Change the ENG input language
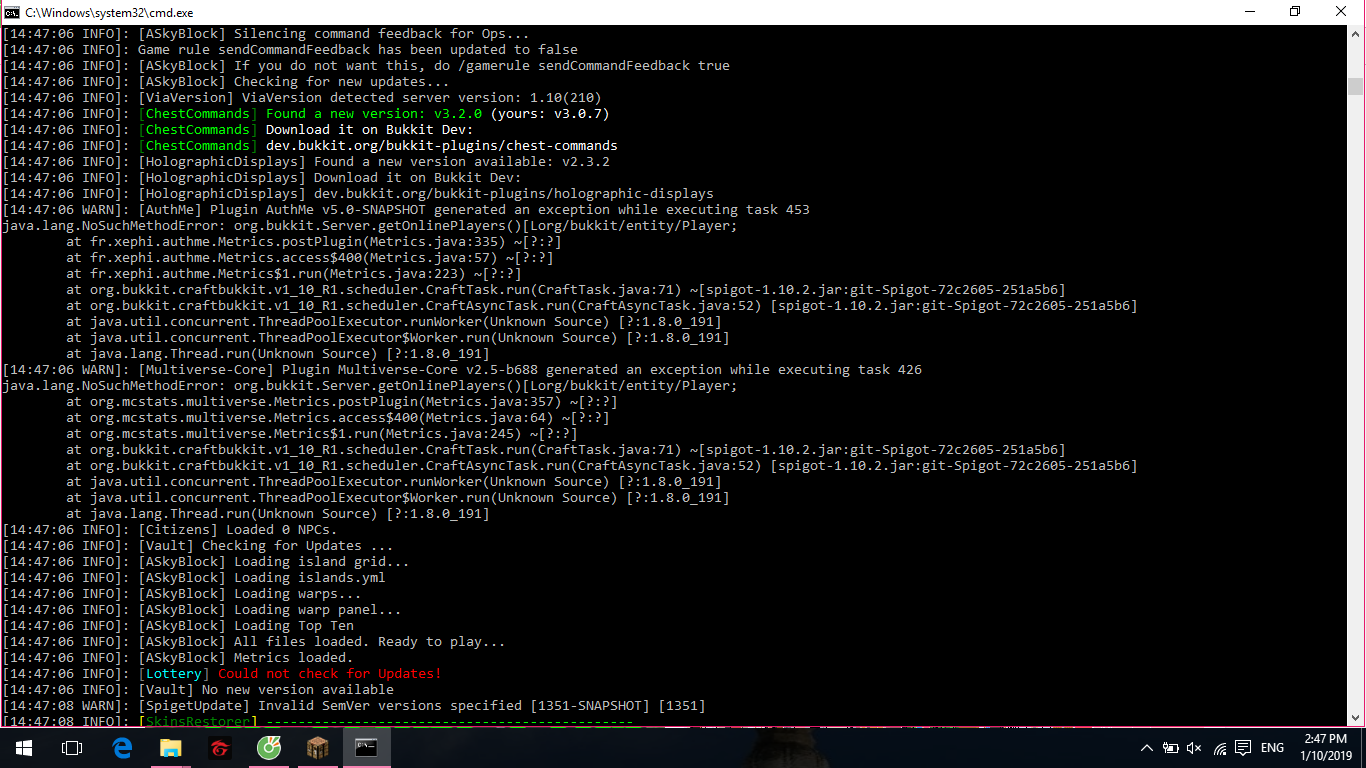Viewport: 1366px width, 768px height. [1272, 748]
